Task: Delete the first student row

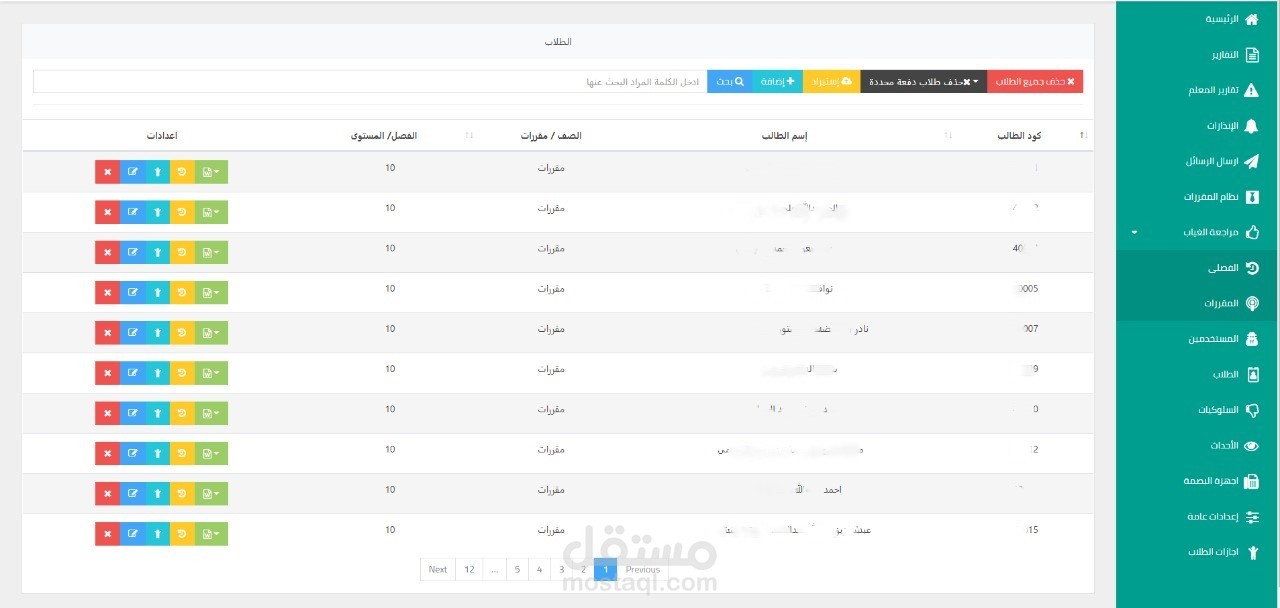Action: click(x=107, y=171)
